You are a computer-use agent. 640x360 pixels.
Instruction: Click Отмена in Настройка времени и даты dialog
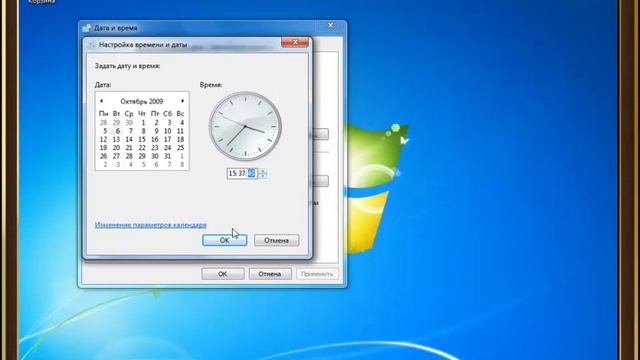276,240
